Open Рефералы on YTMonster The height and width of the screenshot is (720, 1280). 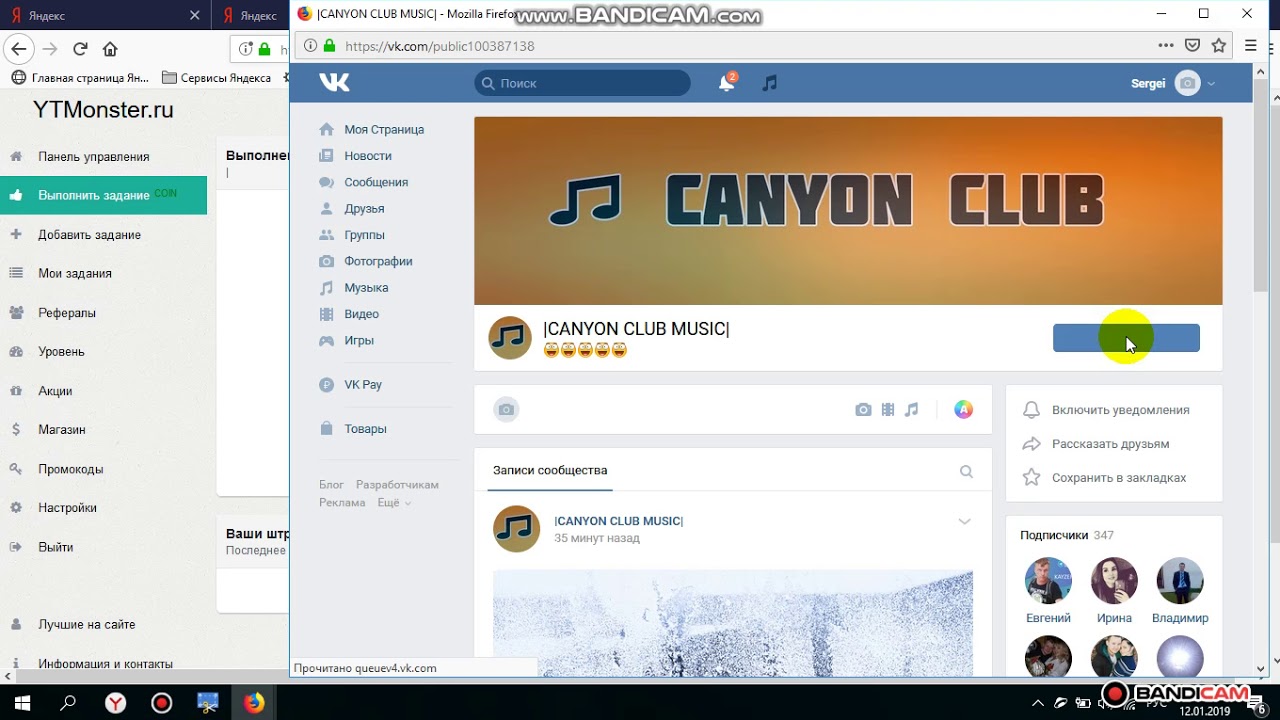click(x=67, y=313)
